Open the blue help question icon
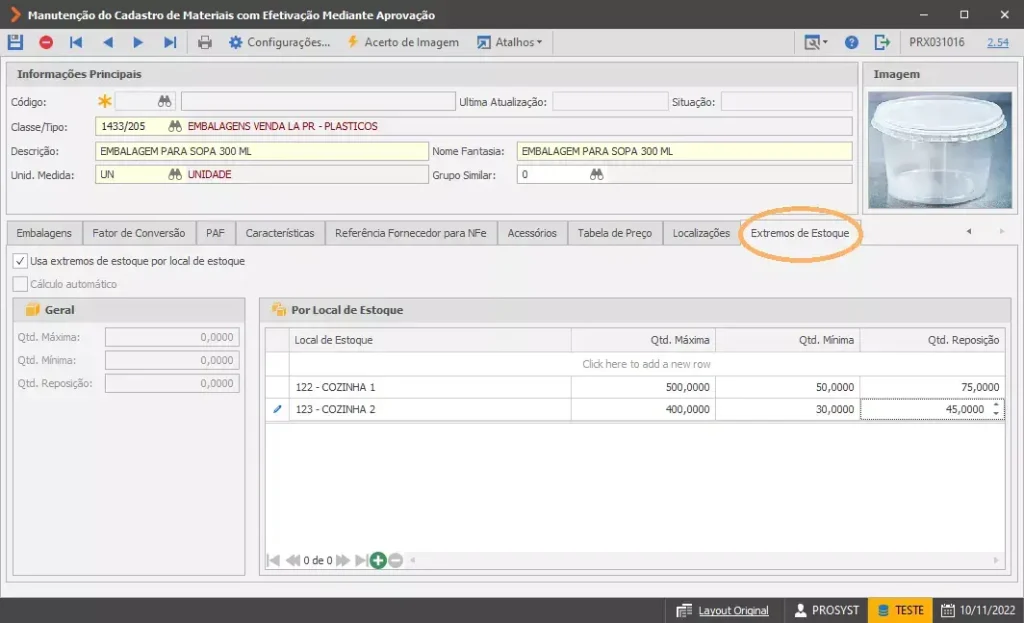 click(x=851, y=42)
